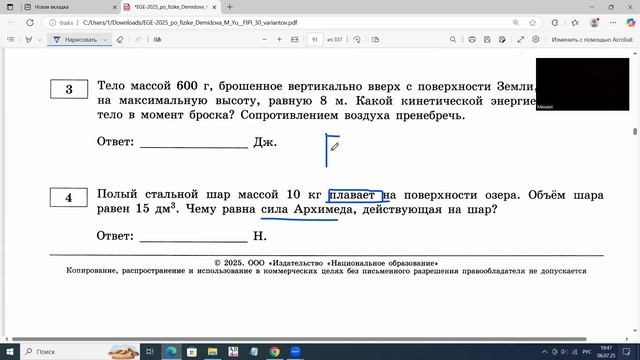
Task: Open Microsoft Store from taskbar
Action: pos(192,351)
